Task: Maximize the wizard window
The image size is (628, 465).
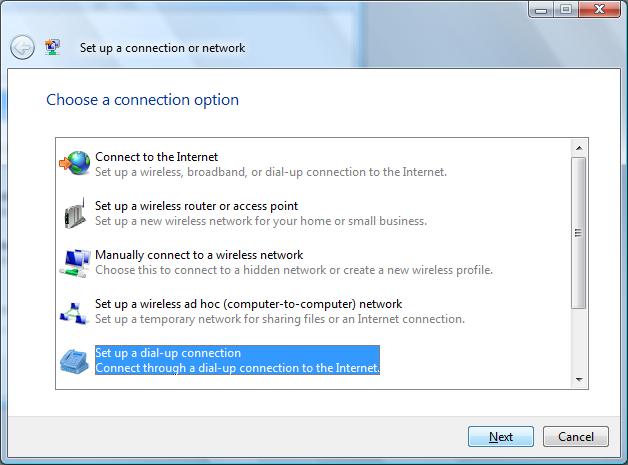Action: pyautogui.click(x=566, y=9)
